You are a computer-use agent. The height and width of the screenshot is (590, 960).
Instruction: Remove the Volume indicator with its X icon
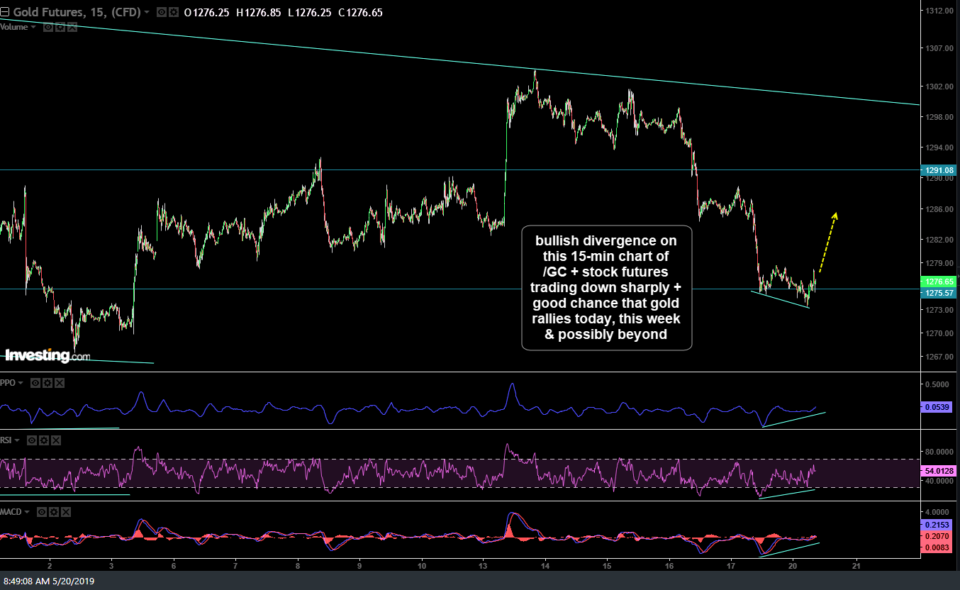pyautogui.click(x=71, y=27)
